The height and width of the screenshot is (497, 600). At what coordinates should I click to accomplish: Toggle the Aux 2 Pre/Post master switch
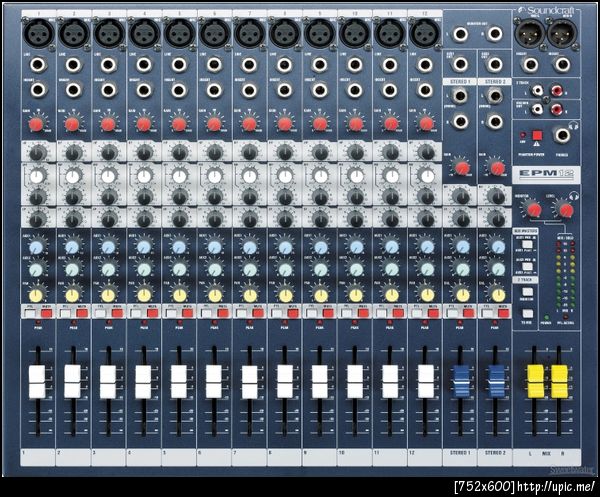(x=527, y=266)
